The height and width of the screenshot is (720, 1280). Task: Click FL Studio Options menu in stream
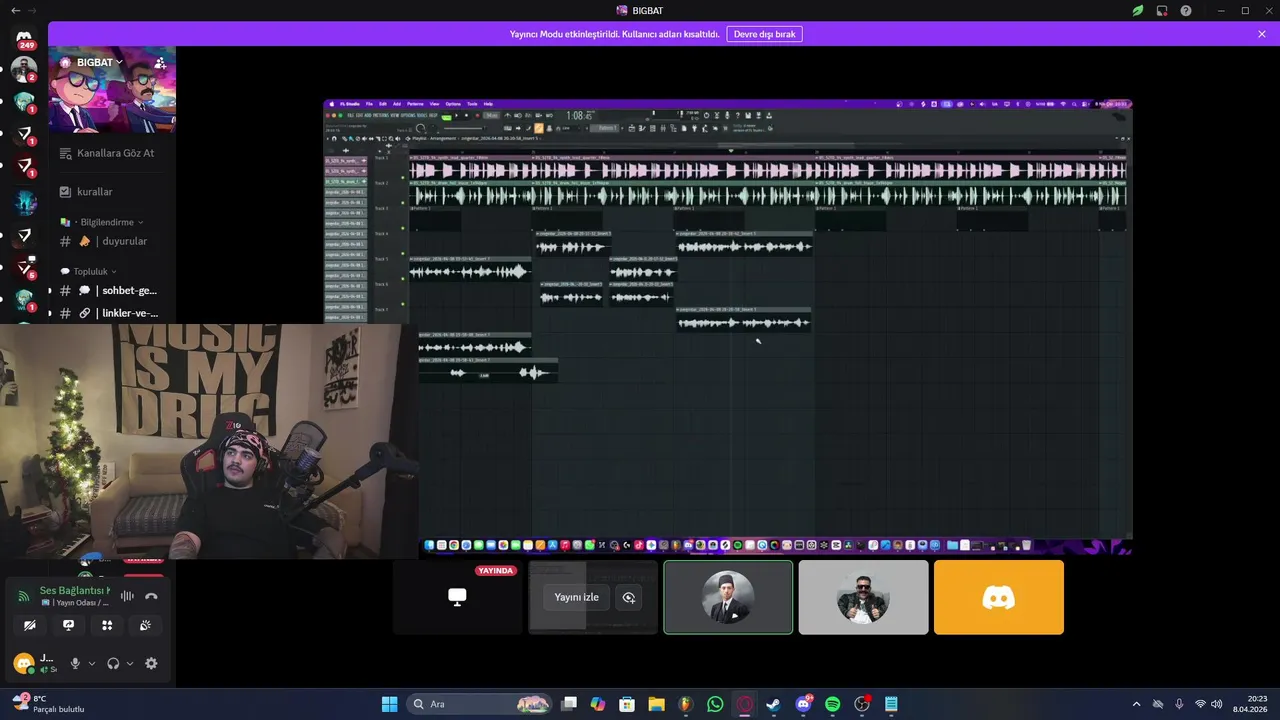click(453, 104)
